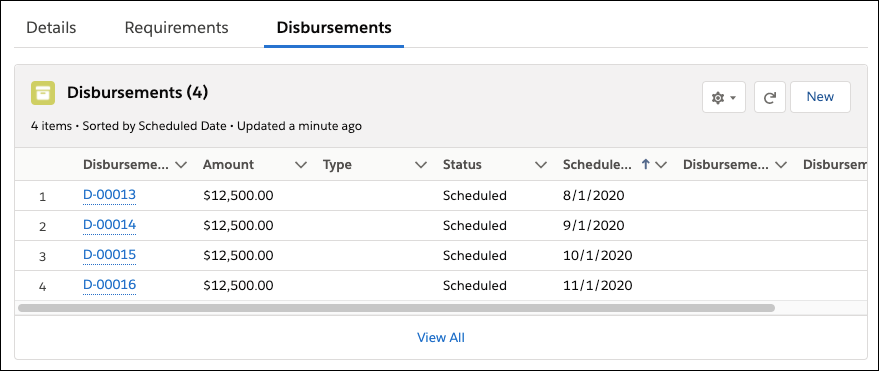Click the Disbursements (4) heading link

[x=137, y=92]
